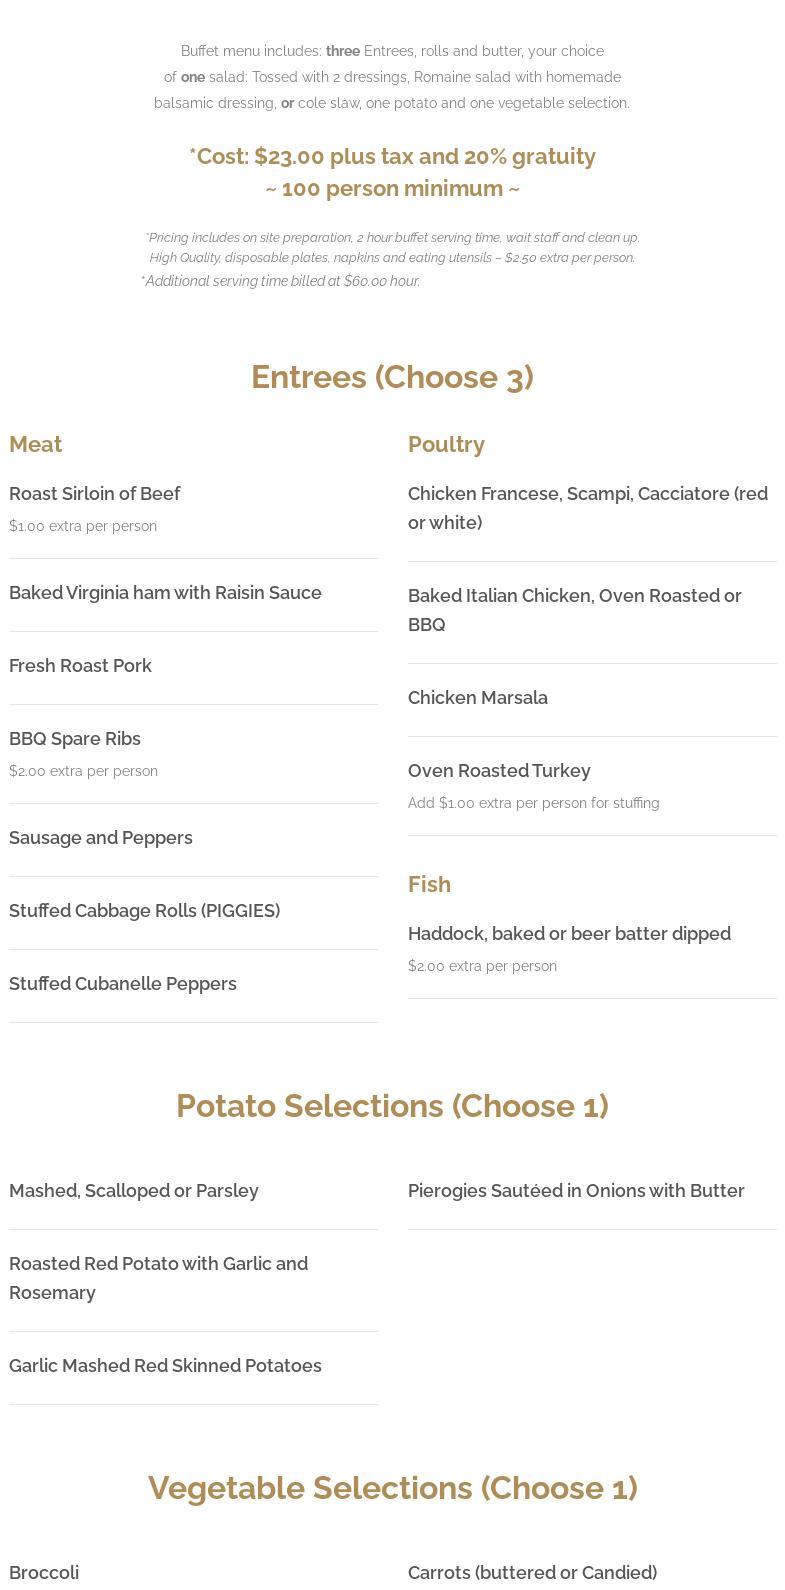Select Roasted Red Potato with Garlic and Rosemary

click(x=159, y=1278)
